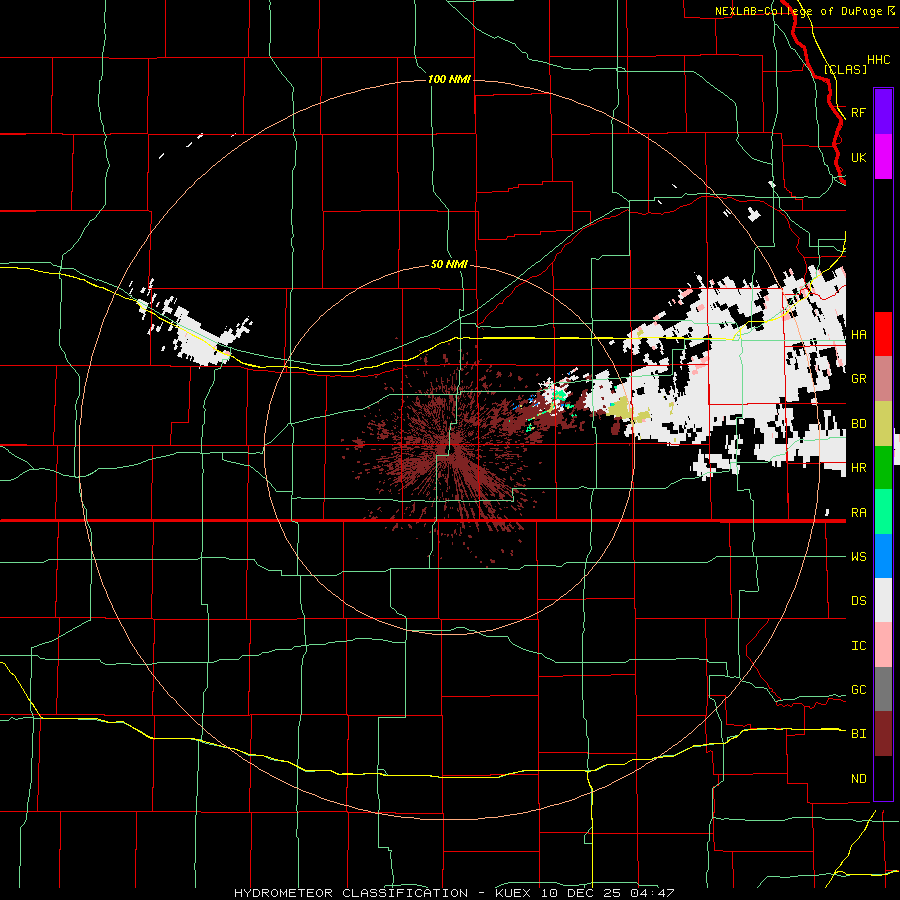This screenshot has width=900, height=900.
Task: Click the RF purple legend swatch
Action: coord(883,112)
